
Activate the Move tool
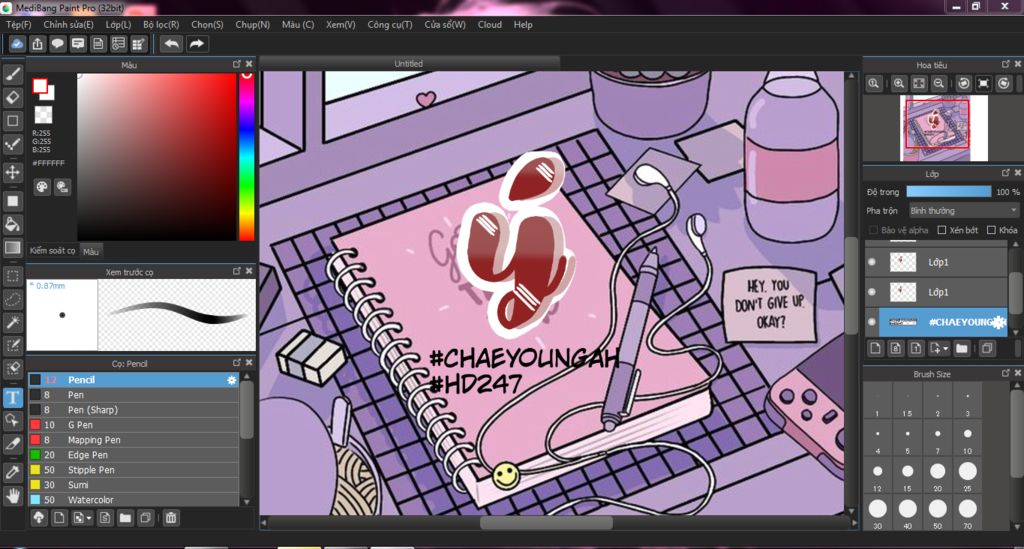[12, 172]
